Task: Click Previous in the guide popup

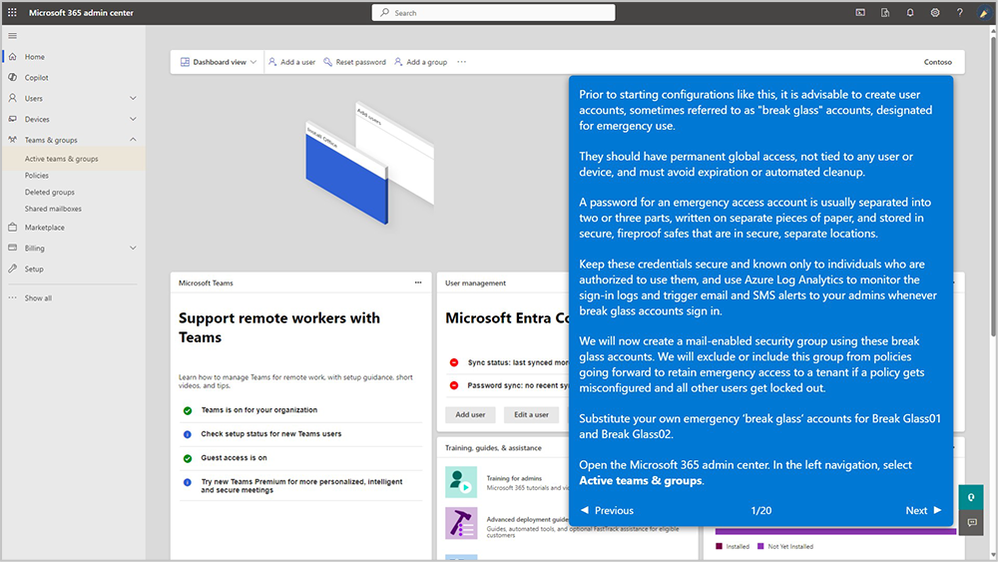Action: click(607, 510)
